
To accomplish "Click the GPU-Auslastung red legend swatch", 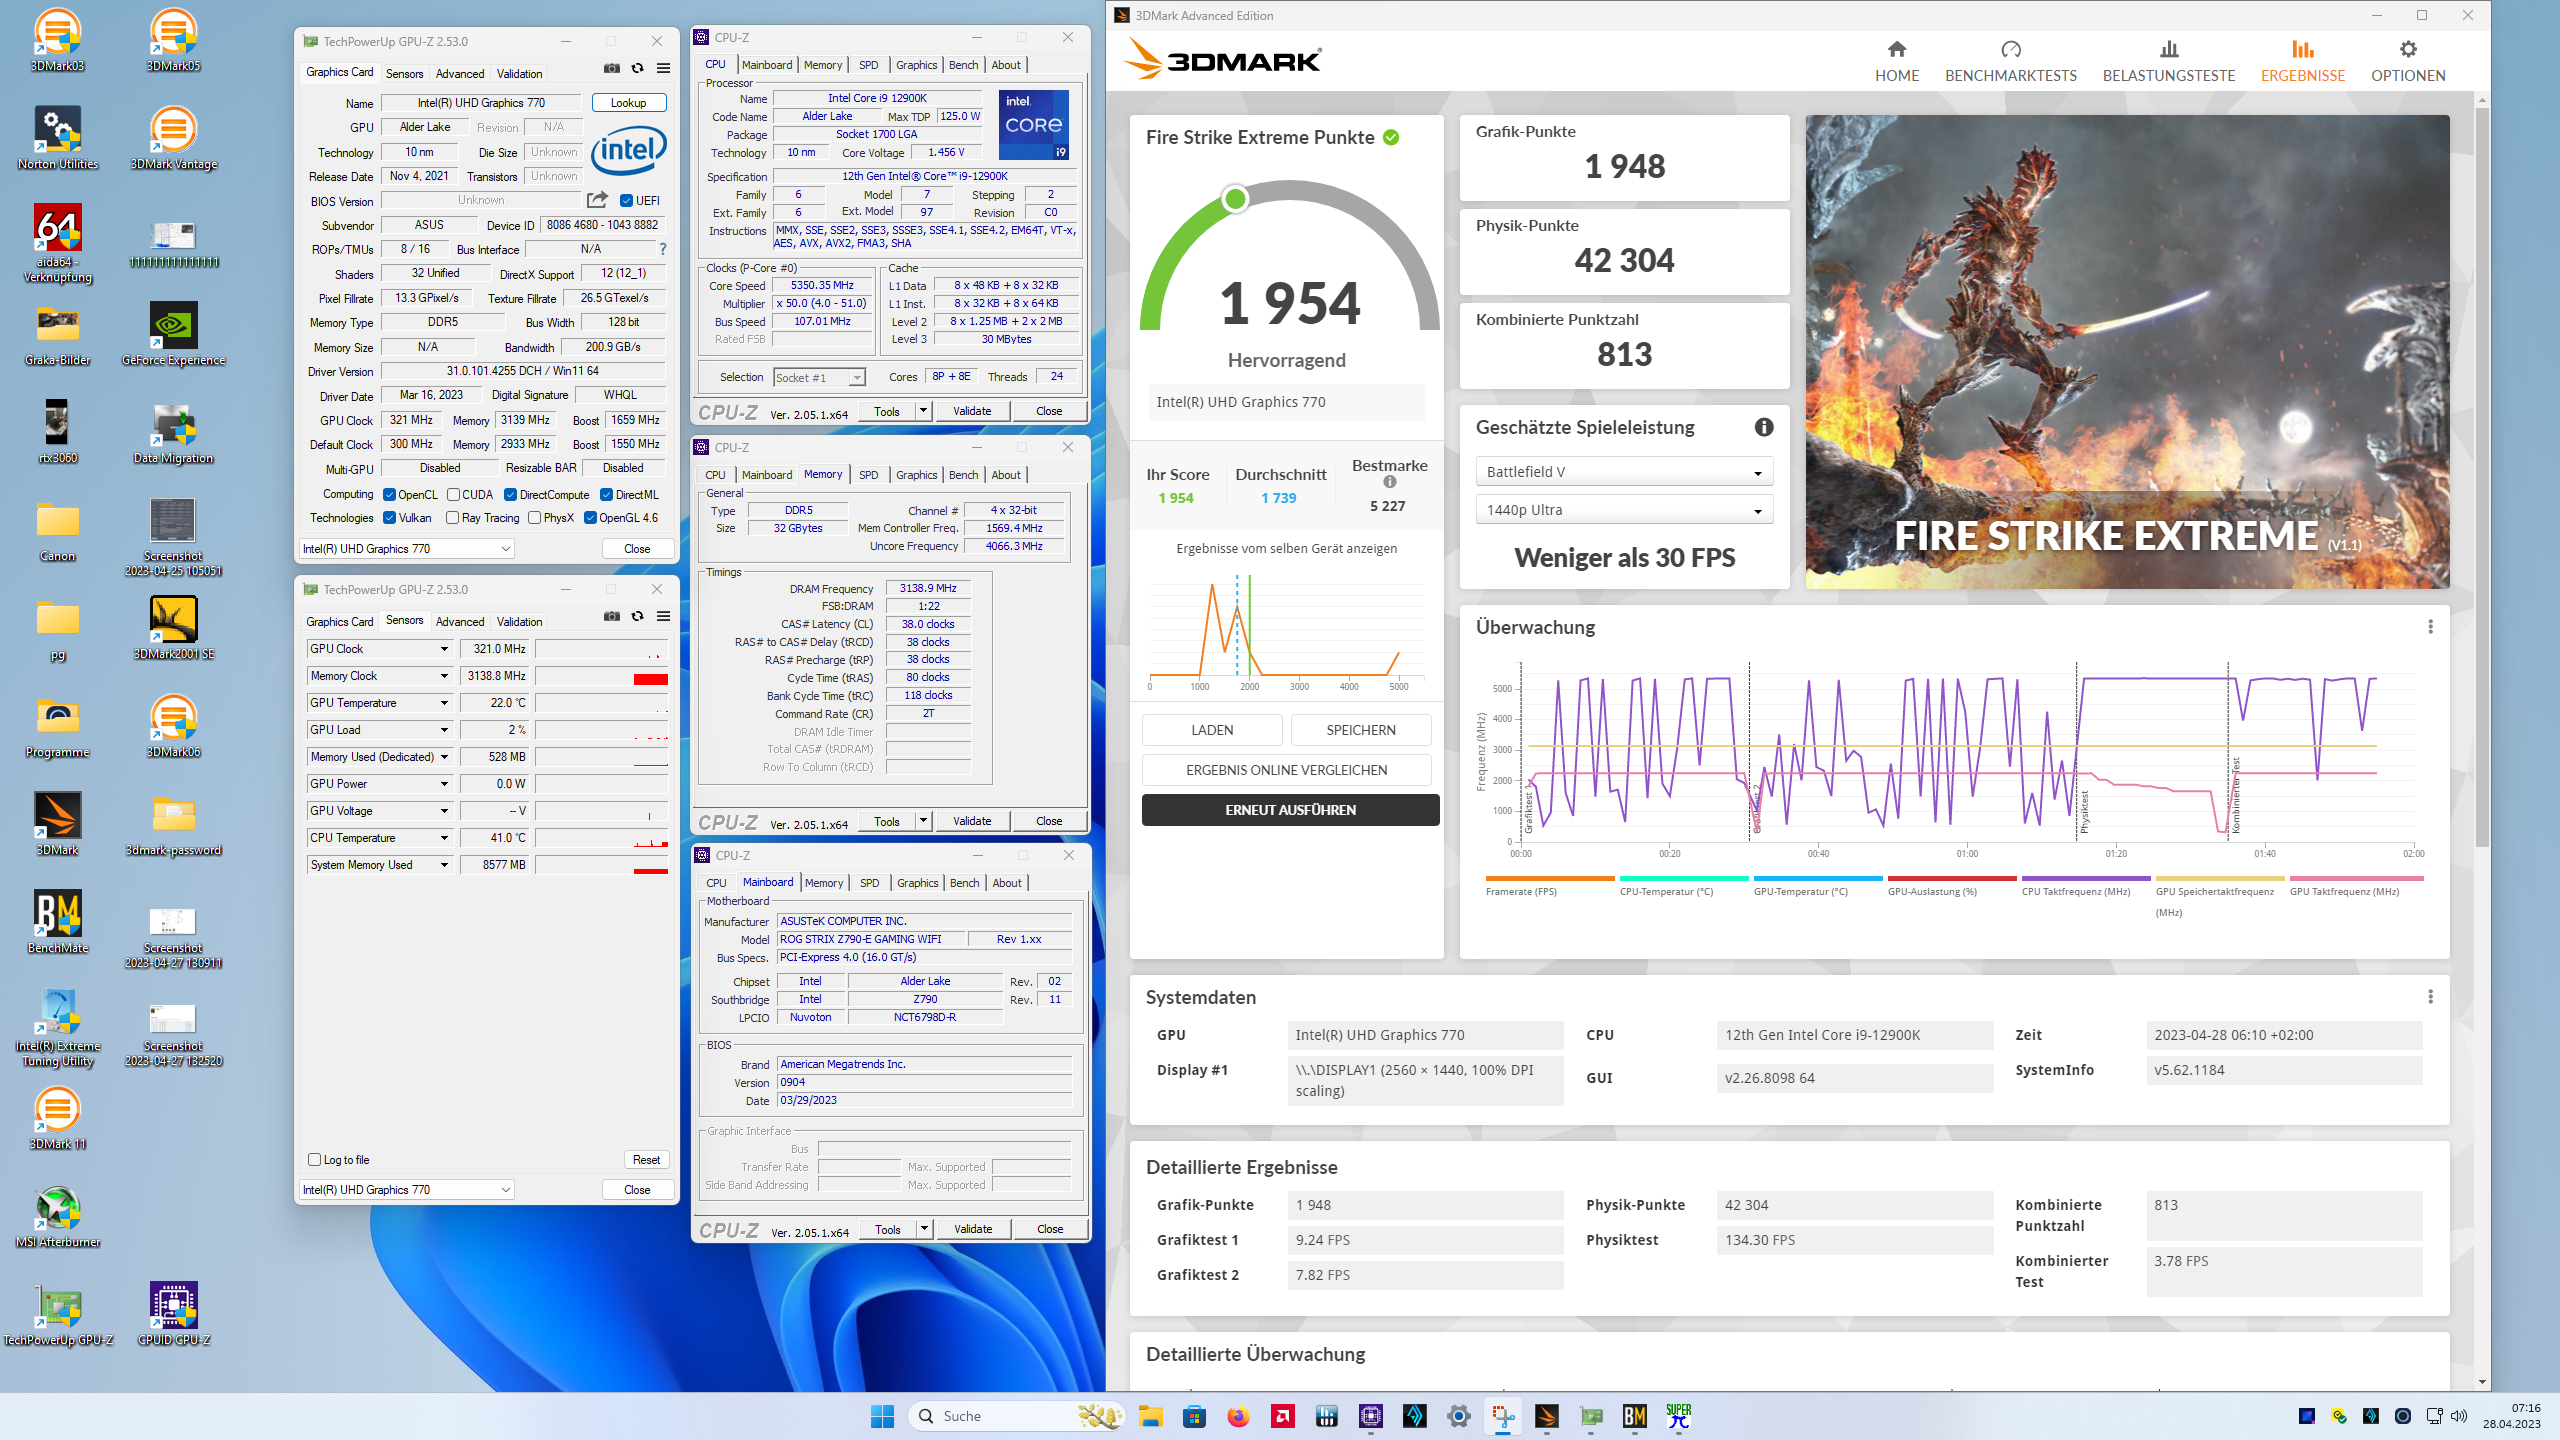I will point(1952,878).
